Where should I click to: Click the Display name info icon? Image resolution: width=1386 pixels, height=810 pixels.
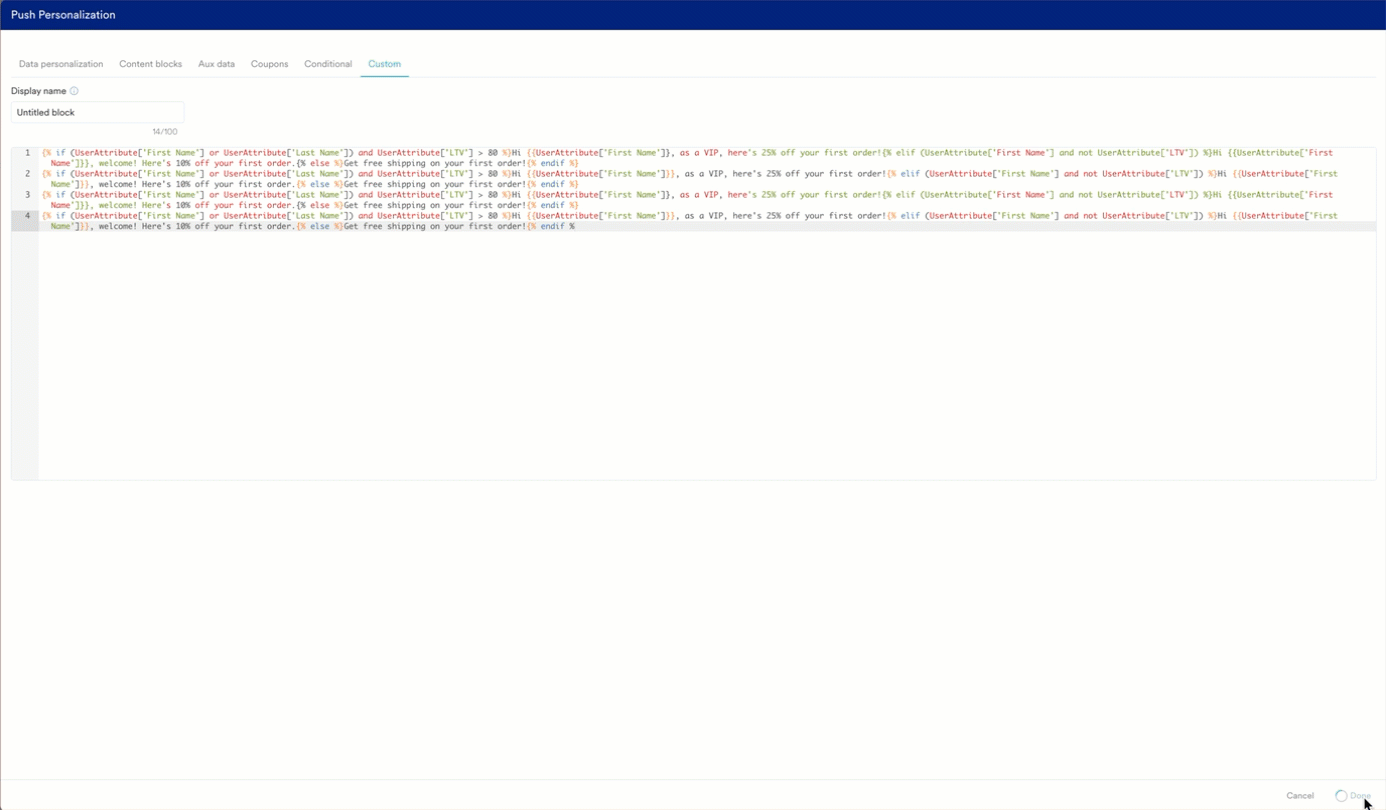73,90
